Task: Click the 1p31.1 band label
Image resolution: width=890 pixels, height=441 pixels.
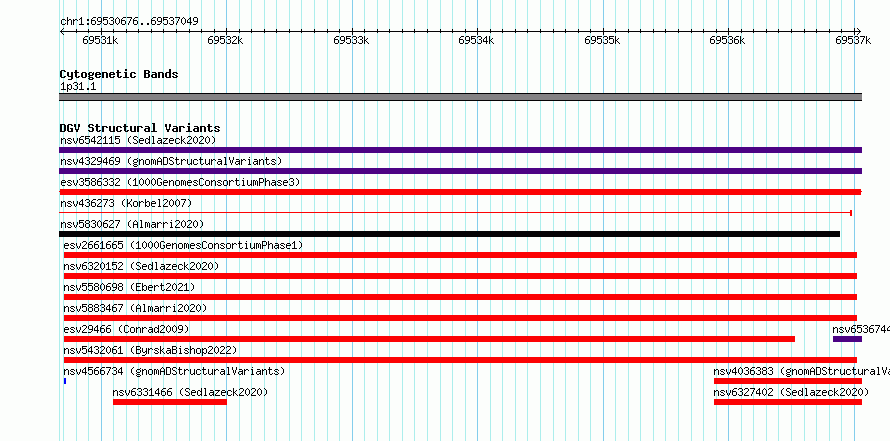Action: (x=78, y=87)
